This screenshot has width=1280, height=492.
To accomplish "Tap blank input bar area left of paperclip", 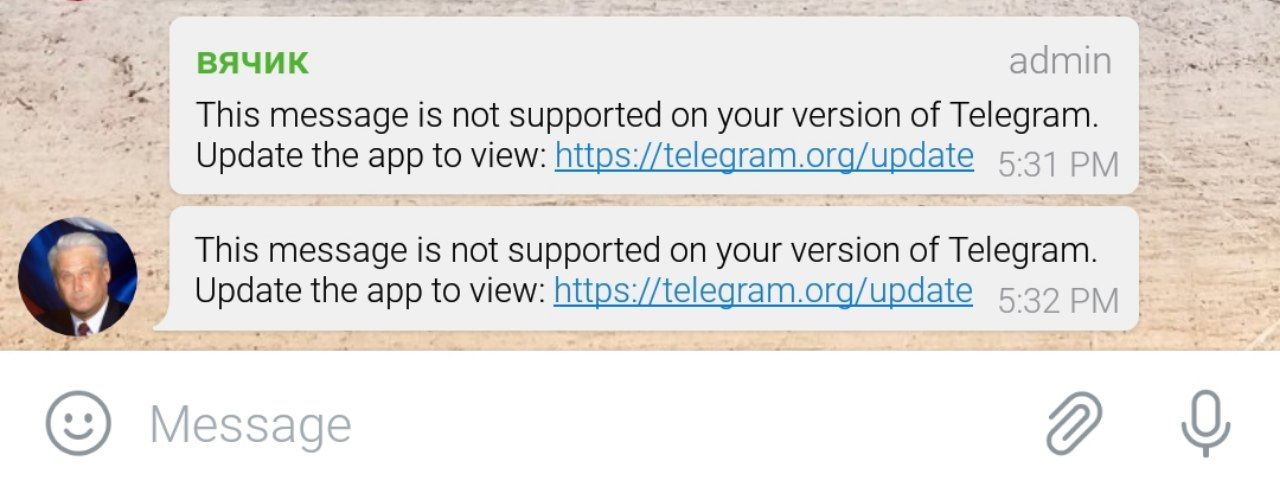I will pyautogui.click(x=700, y=423).
